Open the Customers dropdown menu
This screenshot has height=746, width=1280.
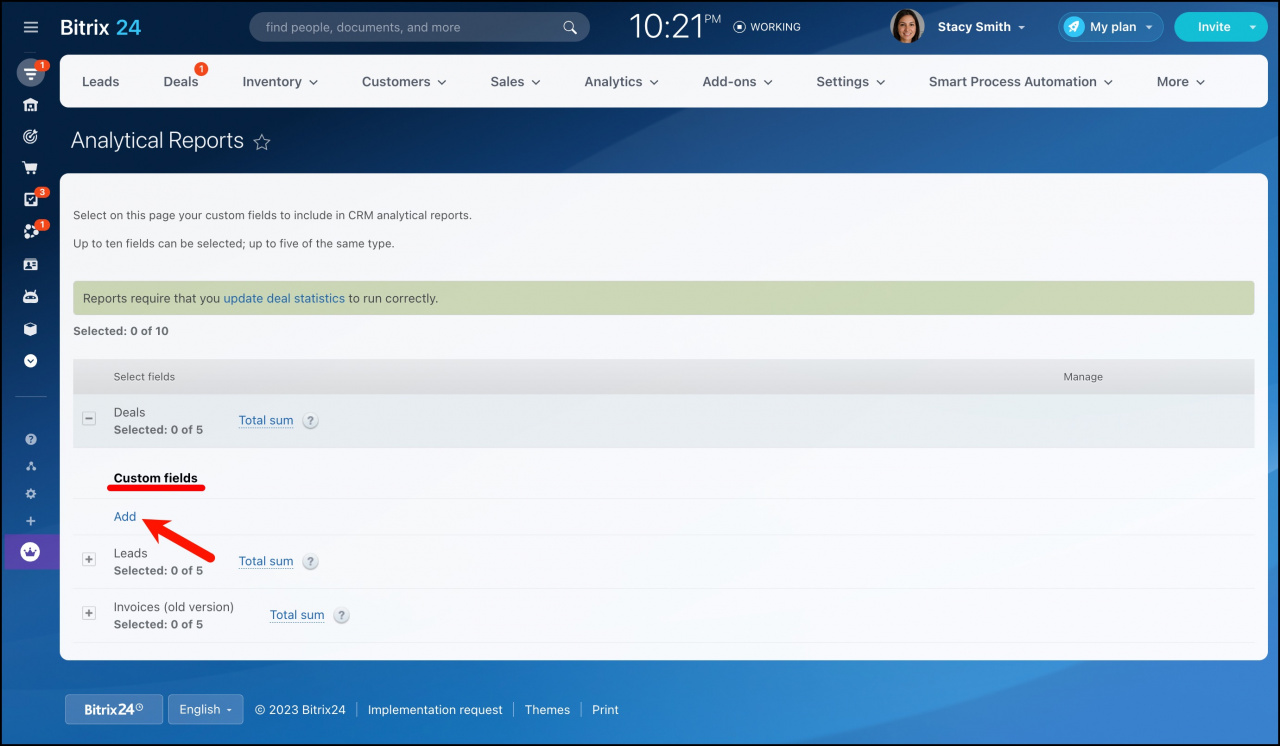[x=404, y=82]
